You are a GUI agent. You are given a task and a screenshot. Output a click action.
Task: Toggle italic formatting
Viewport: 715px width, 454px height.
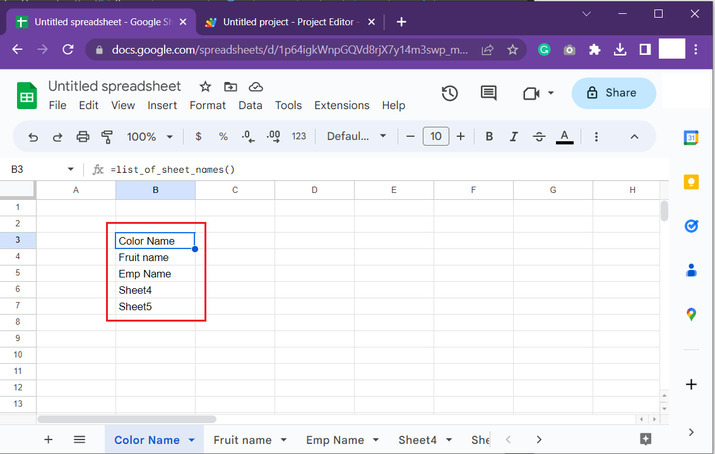514,136
